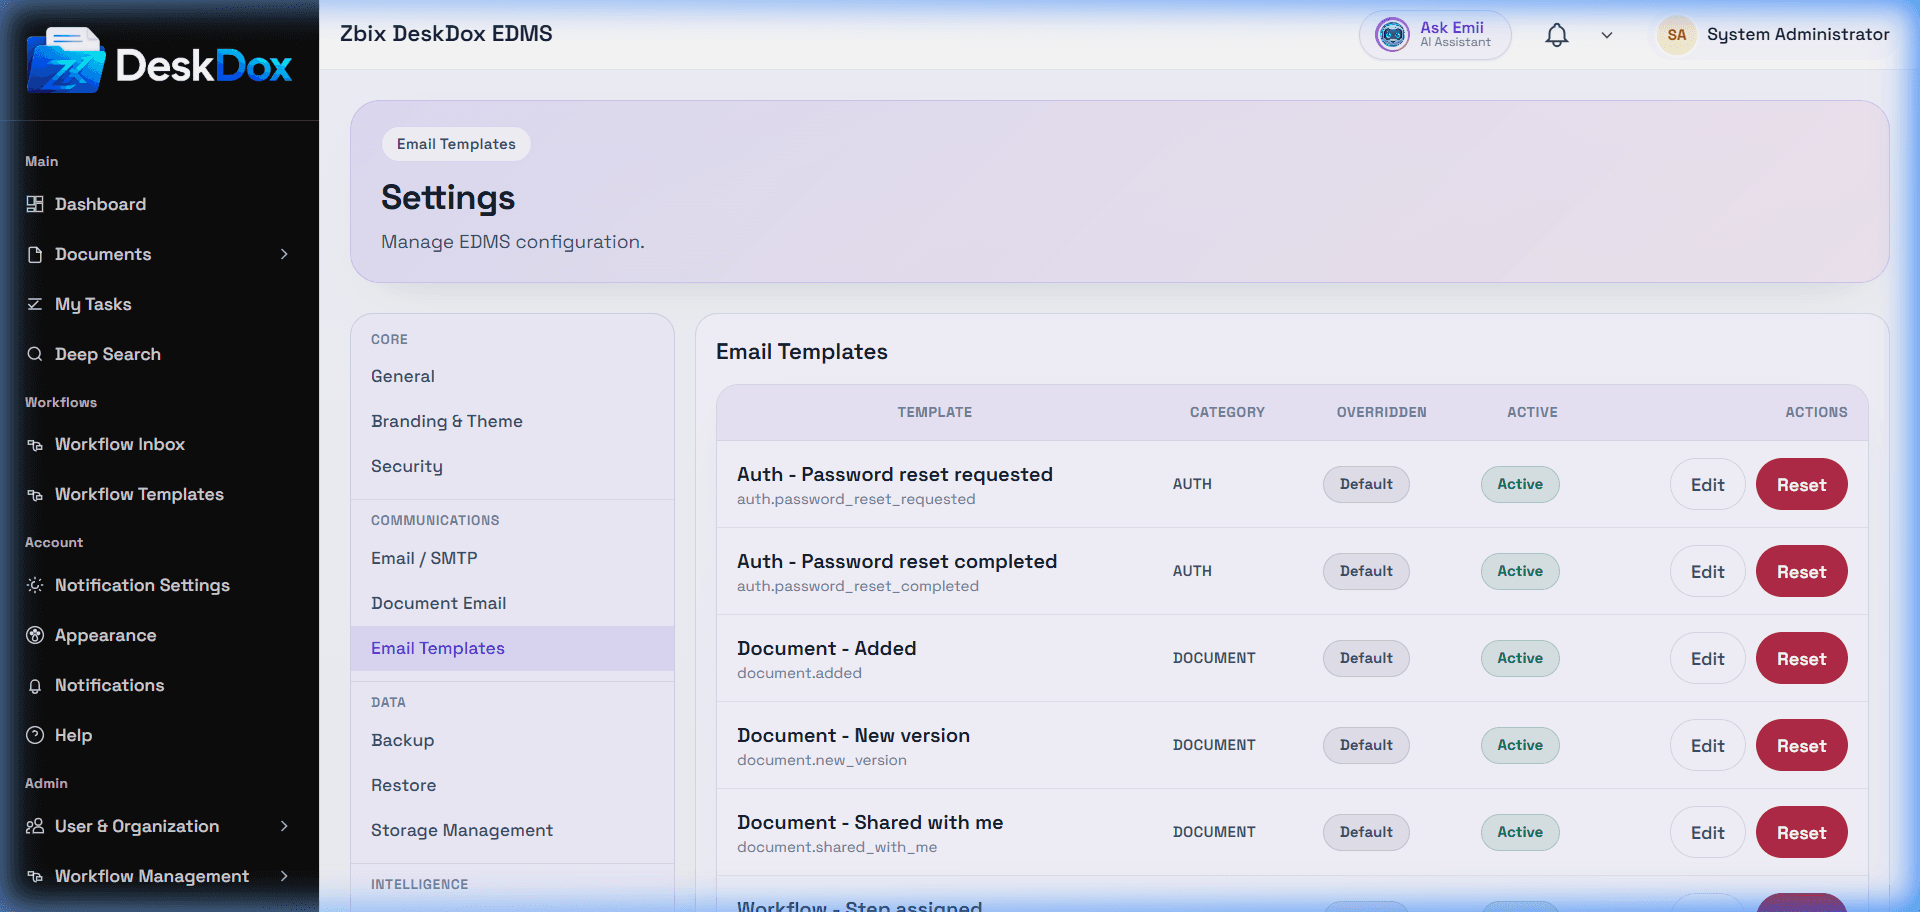Click the SA user avatar
Image resolution: width=1920 pixels, height=912 pixels.
tap(1677, 35)
